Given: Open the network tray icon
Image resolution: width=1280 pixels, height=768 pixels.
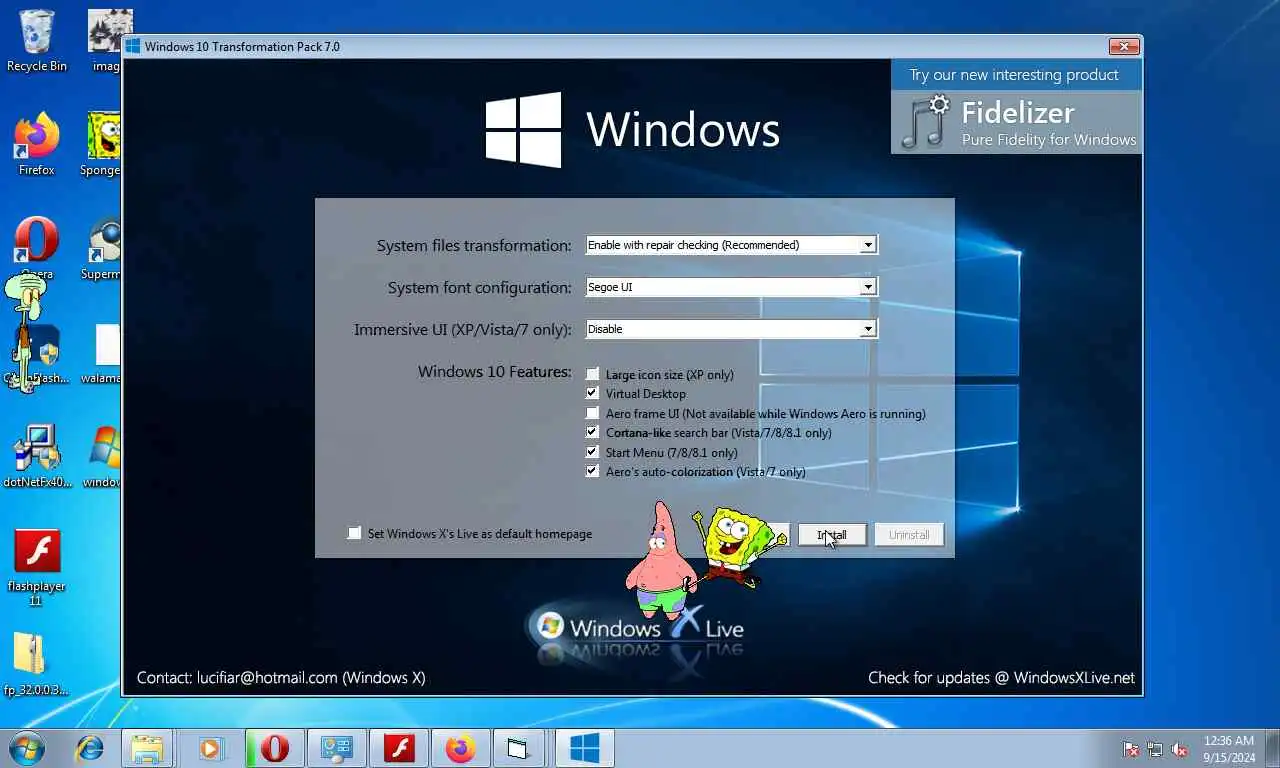Looking at the screenshot, I should 1155,749.
